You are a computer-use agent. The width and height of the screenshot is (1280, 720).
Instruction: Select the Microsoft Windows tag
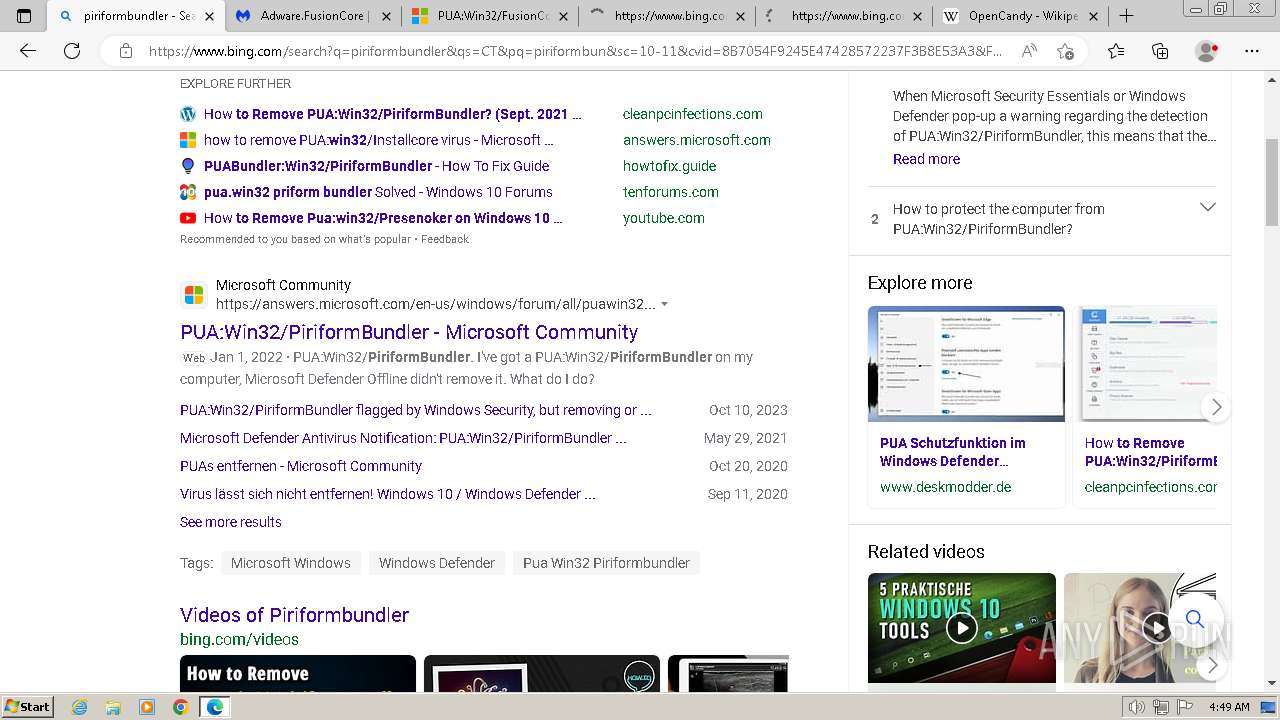pyautogui.click(x=290, y=563)
